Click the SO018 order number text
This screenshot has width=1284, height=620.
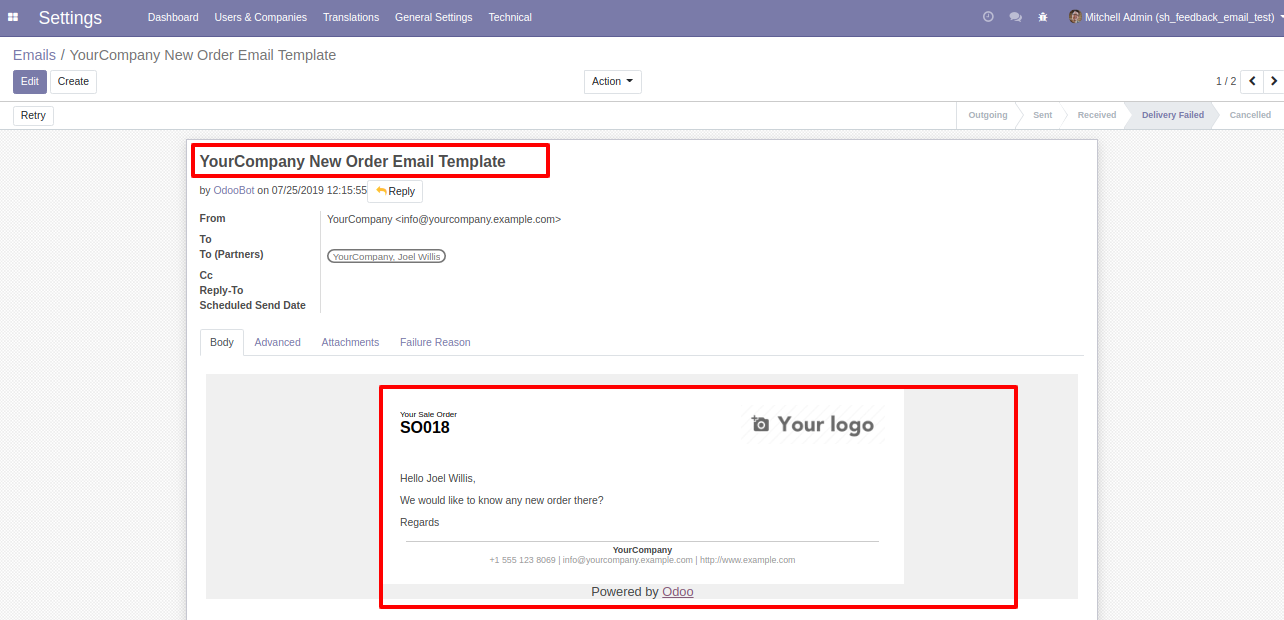tap(425, 428)
